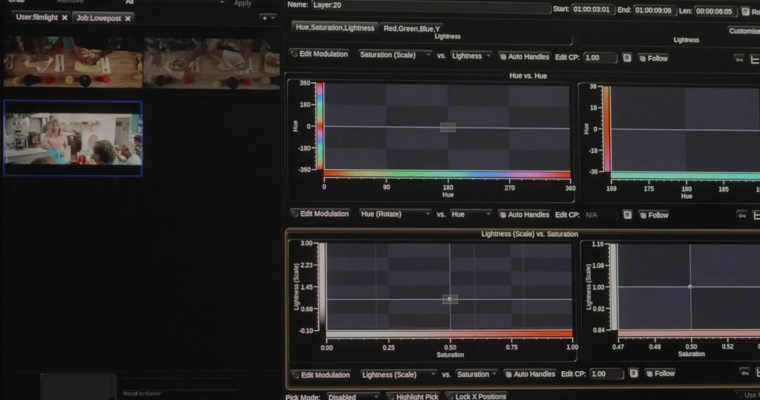760x400 pixels.
Task: Open the All filter dropdown
Action: click(174, 2)
